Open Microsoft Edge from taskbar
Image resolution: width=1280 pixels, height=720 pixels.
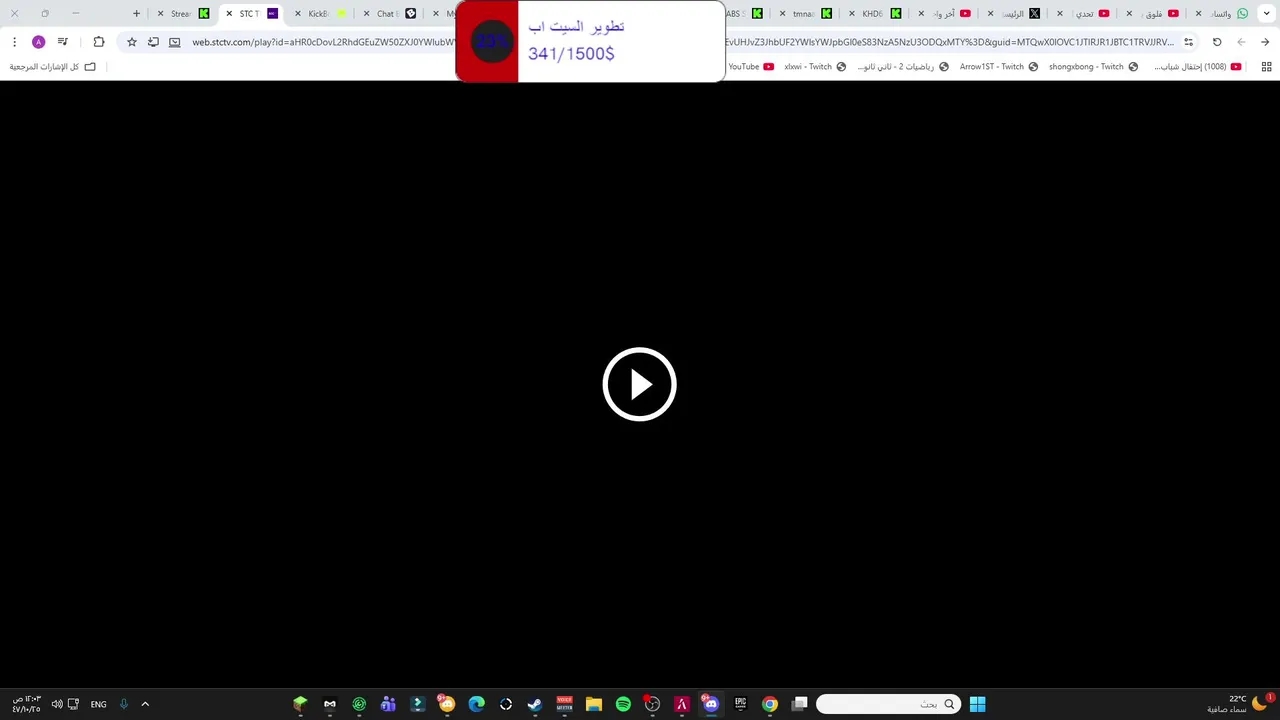tap(476, 704)
